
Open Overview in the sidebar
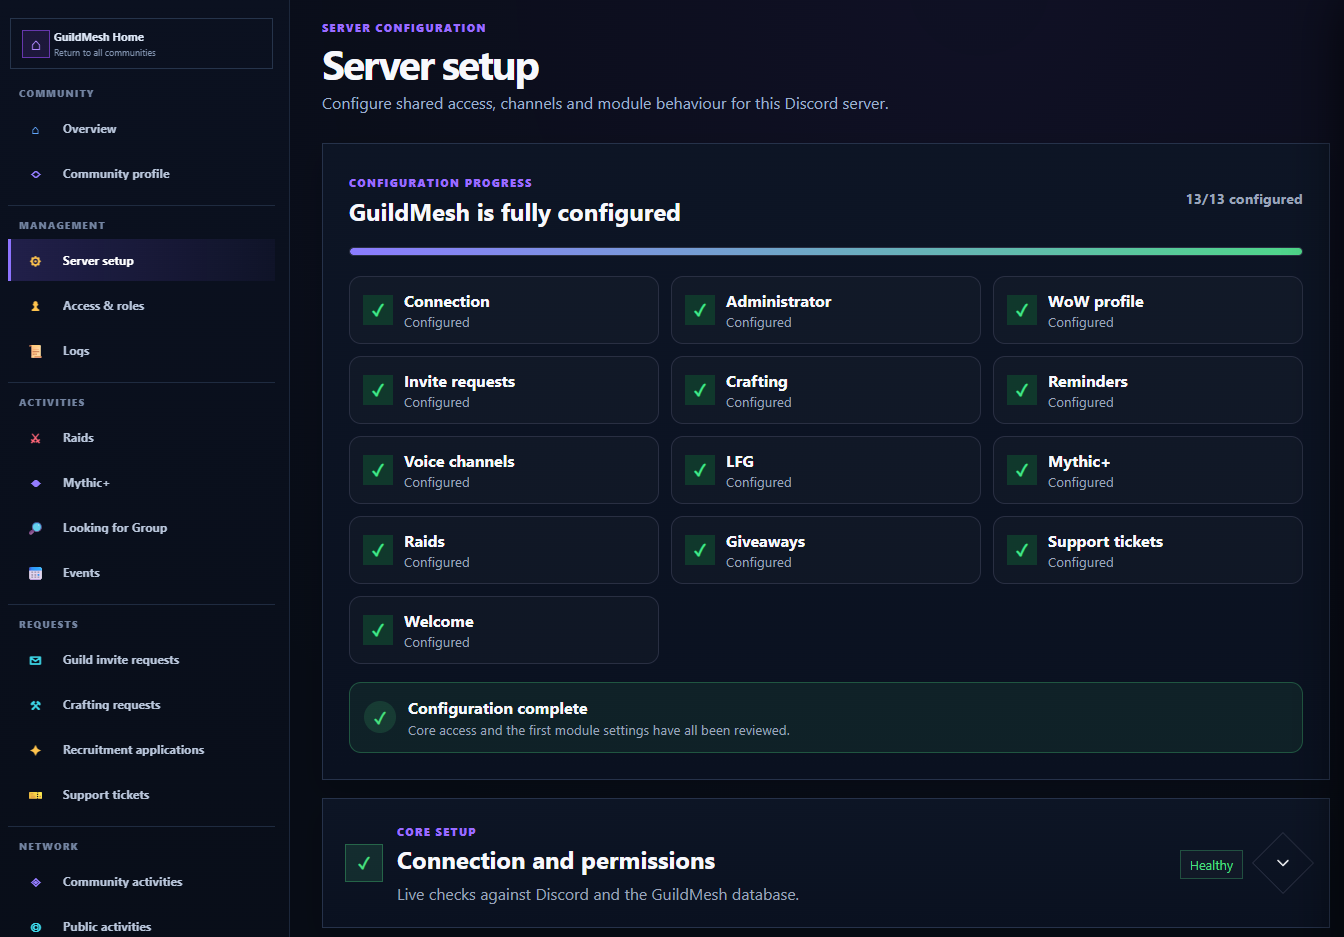141,129
